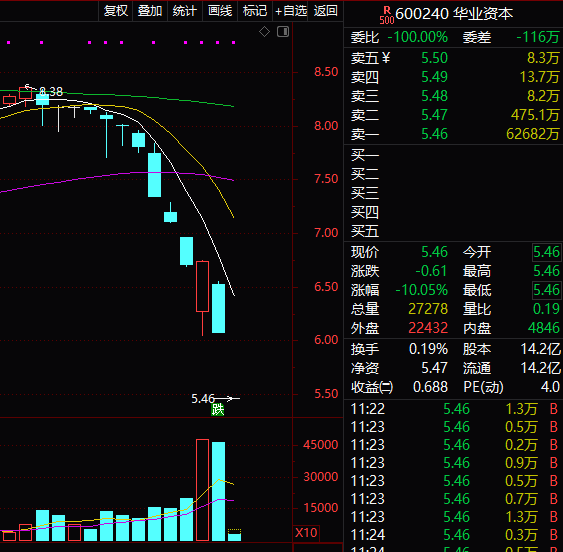563x552 pixels.
Task: Select 卖五 price 5.50 row
Action: [x=454, y=58]
